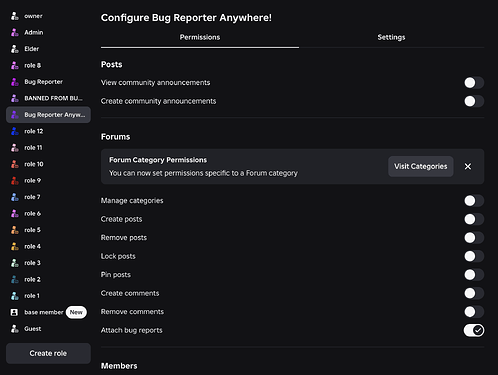Enable Create comments permission
This screenshot has width=498, height=375.
(474, 293)
